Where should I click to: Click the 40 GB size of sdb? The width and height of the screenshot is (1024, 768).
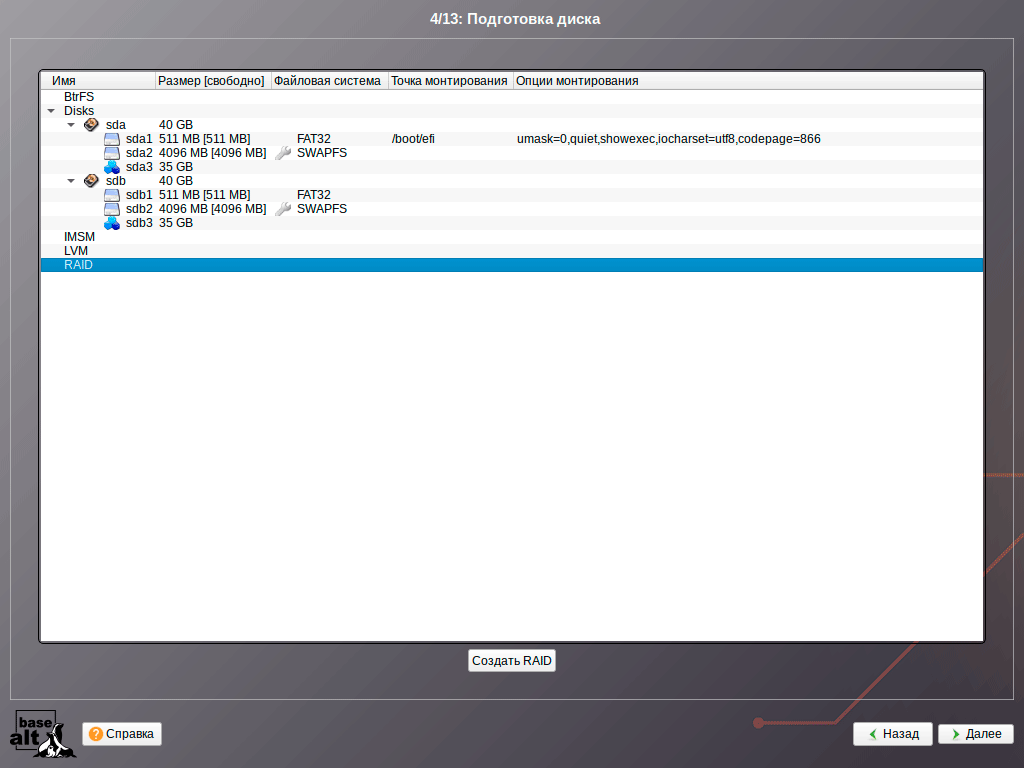[176, 181]
